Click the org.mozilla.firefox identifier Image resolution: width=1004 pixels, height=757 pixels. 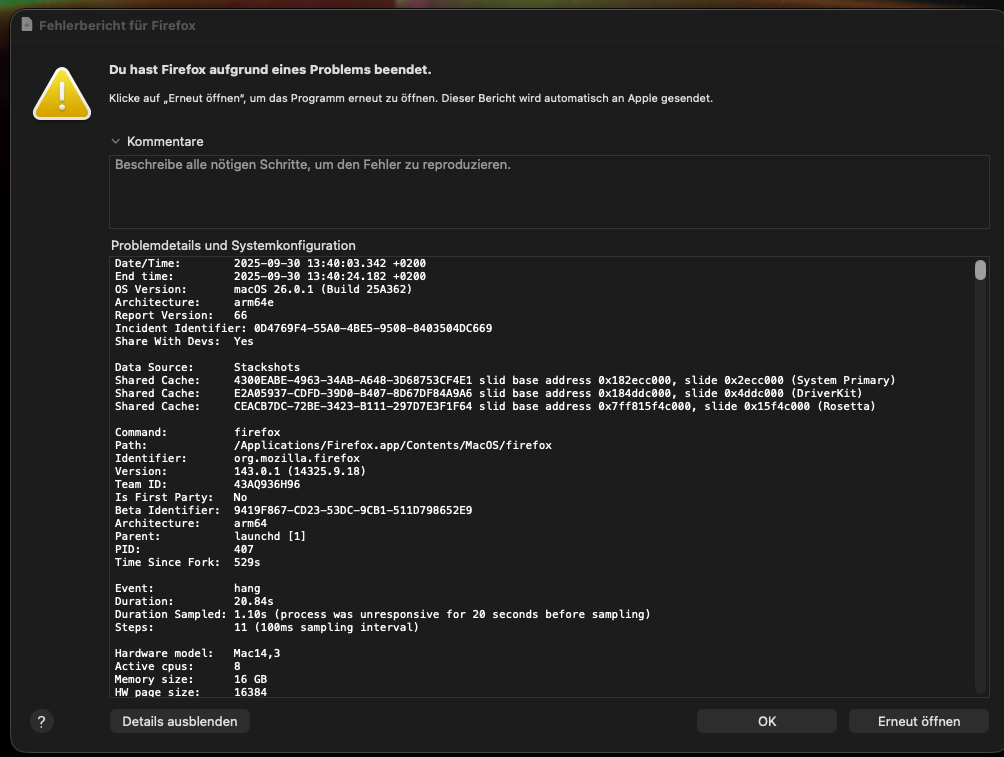(x=296, y=459)
